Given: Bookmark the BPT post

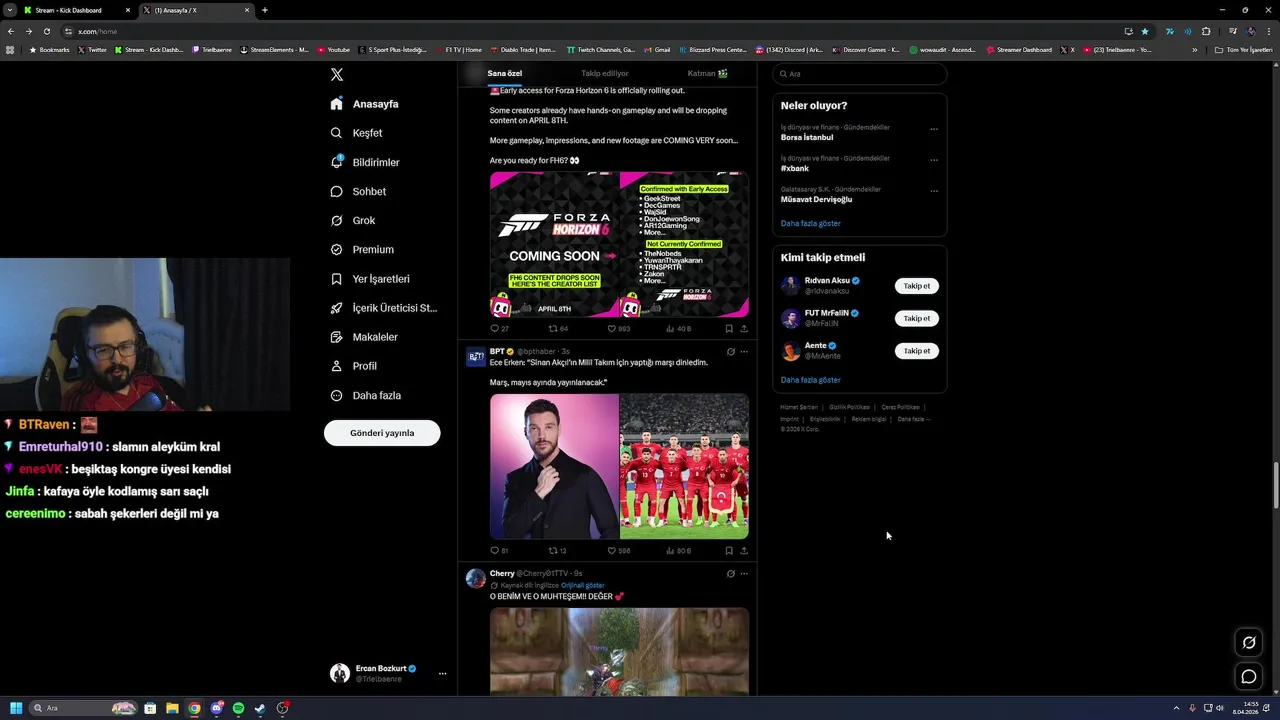Looking at the screenshot, I should click(x=729, y=550).
